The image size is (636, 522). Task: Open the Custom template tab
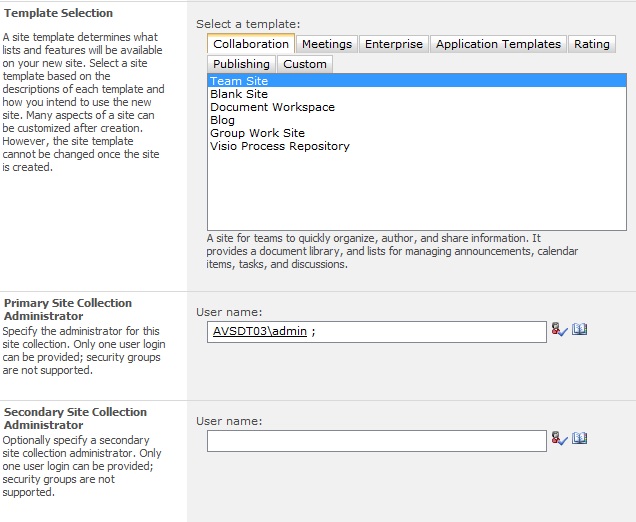coord(305,64)
